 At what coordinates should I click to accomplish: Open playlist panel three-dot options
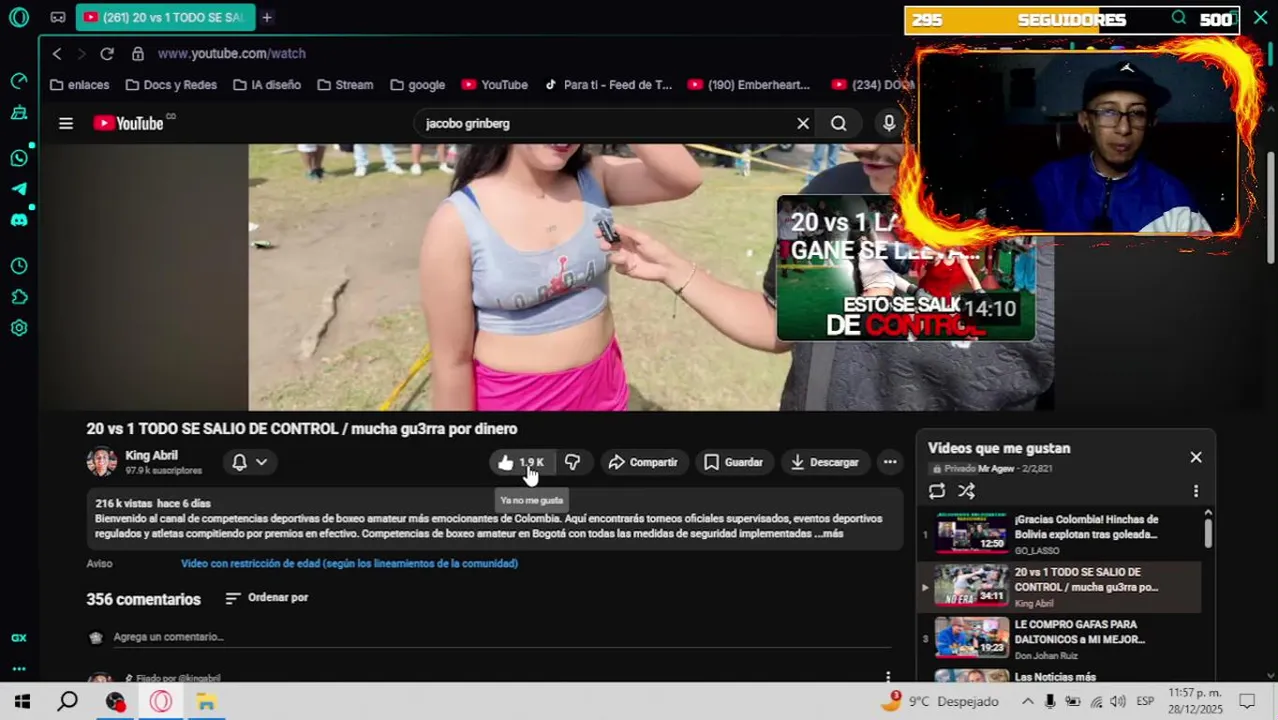click(1195, 491)
